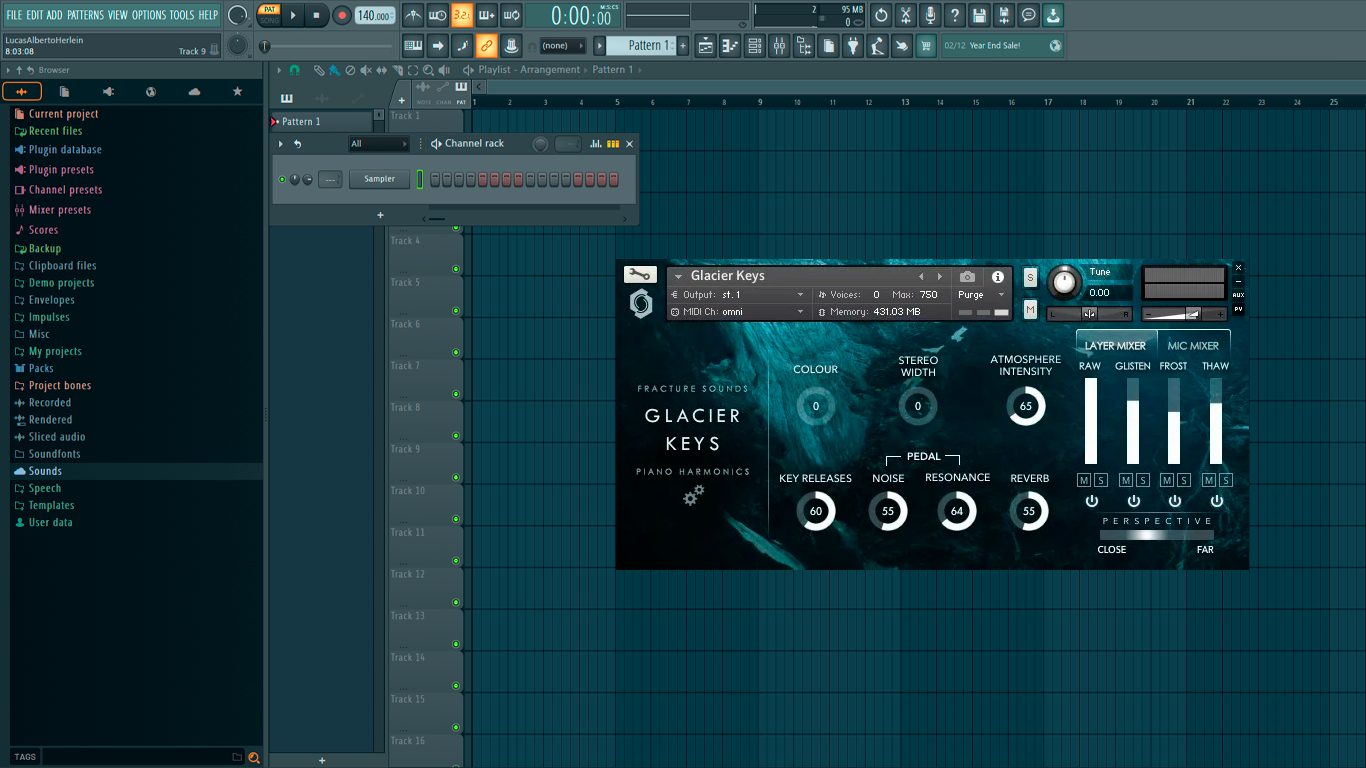
Task: Select the playlist pencil draw tool
Action: (319, 70)
